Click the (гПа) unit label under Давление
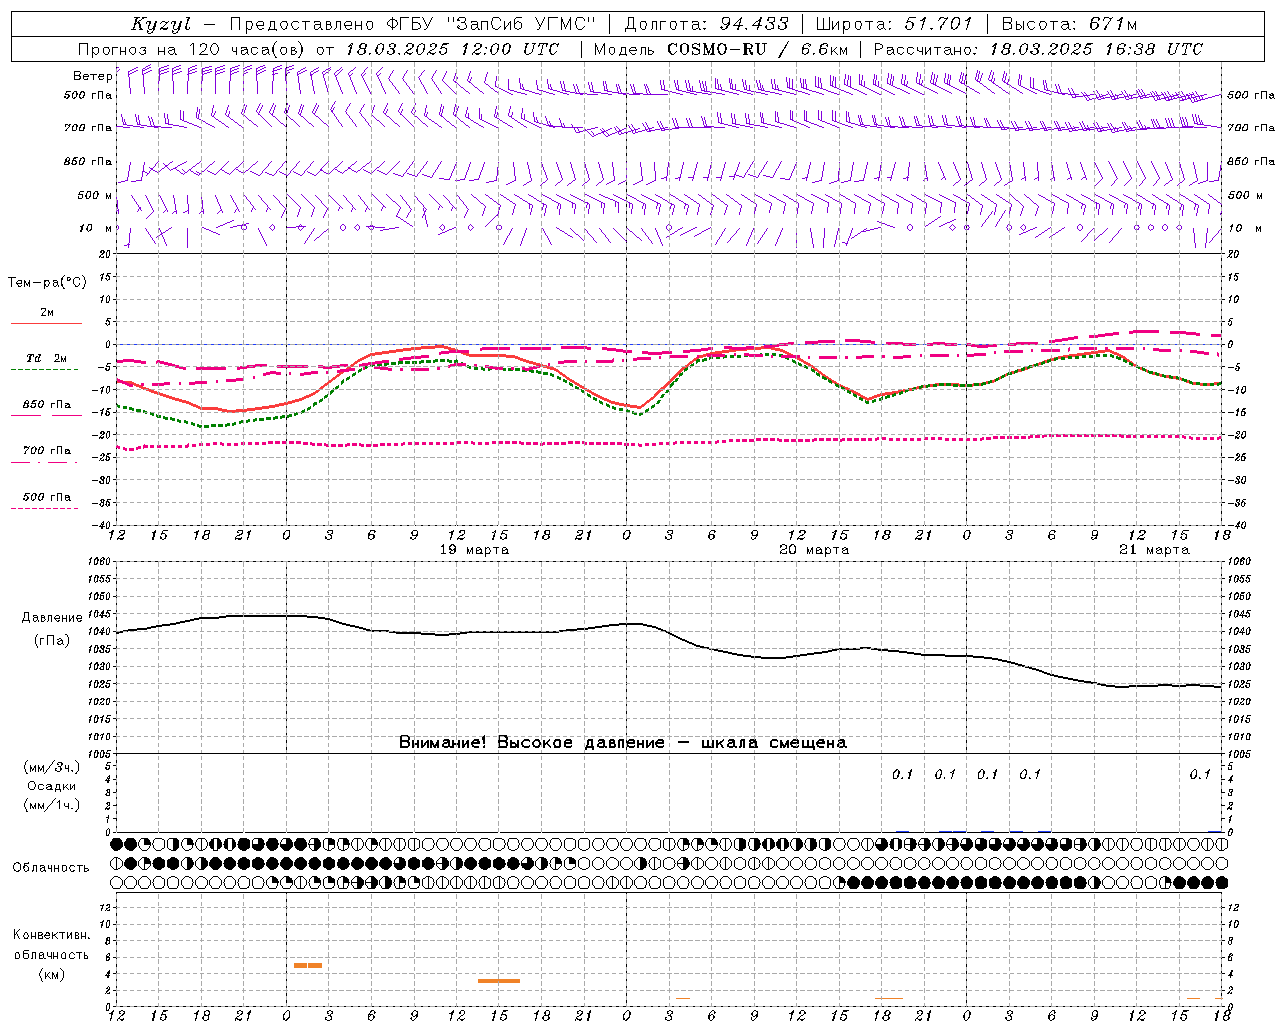This screenshot has height=1024, width=1280. (x=52, y=641)
